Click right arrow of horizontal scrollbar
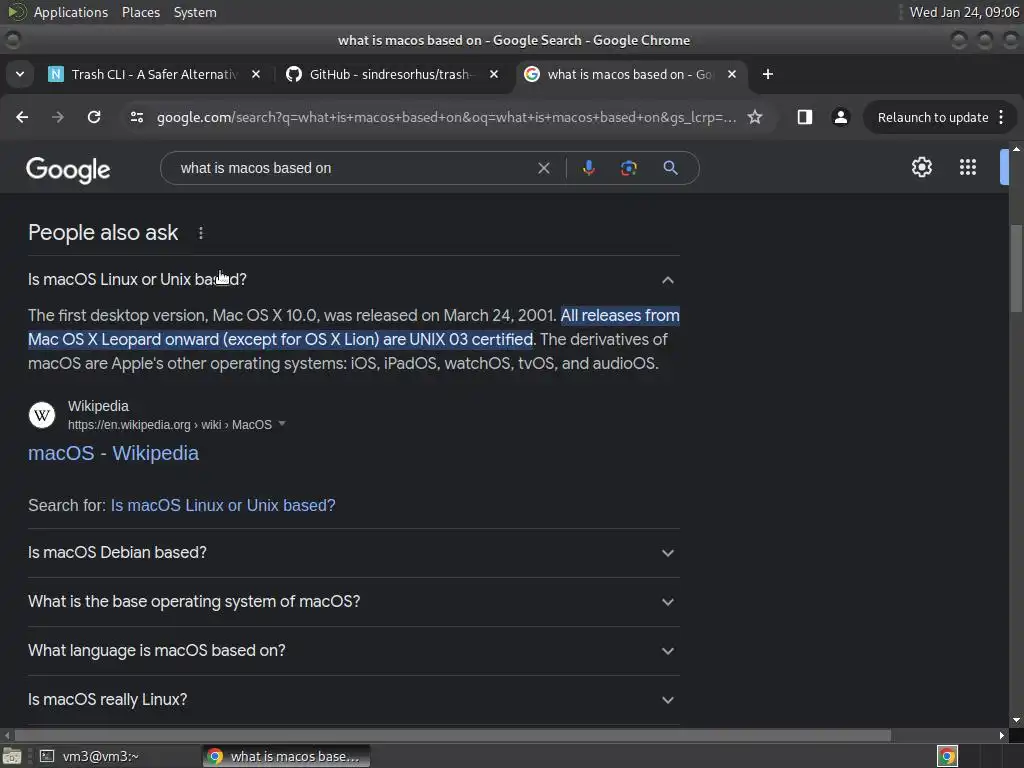 coord(1002,735)
